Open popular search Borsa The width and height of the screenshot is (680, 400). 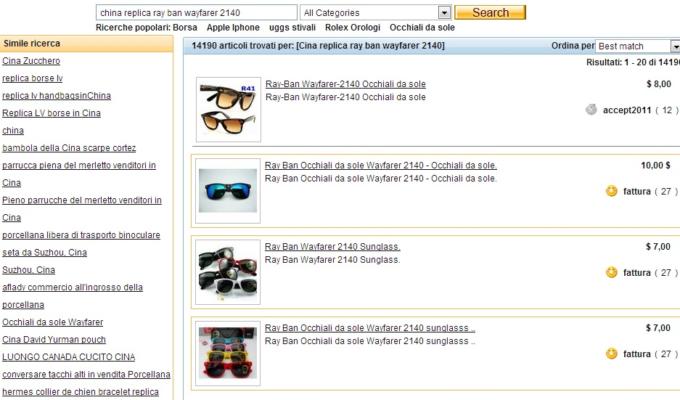pyautogui.click(x=185, y=27)
